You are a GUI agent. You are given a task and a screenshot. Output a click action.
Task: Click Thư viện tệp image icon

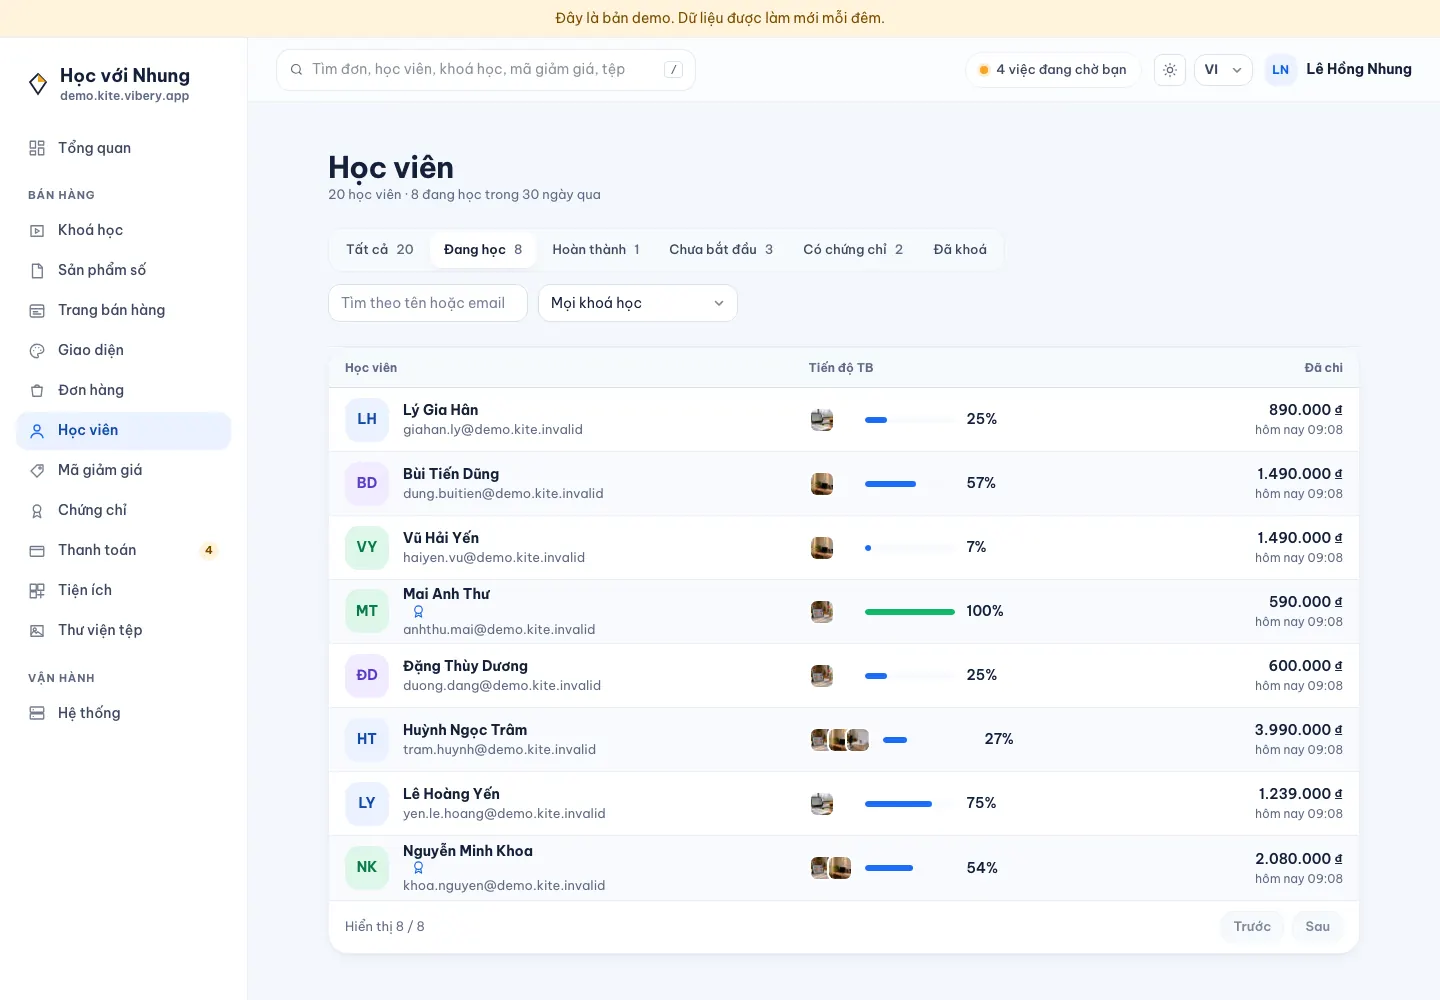point(37,630)
